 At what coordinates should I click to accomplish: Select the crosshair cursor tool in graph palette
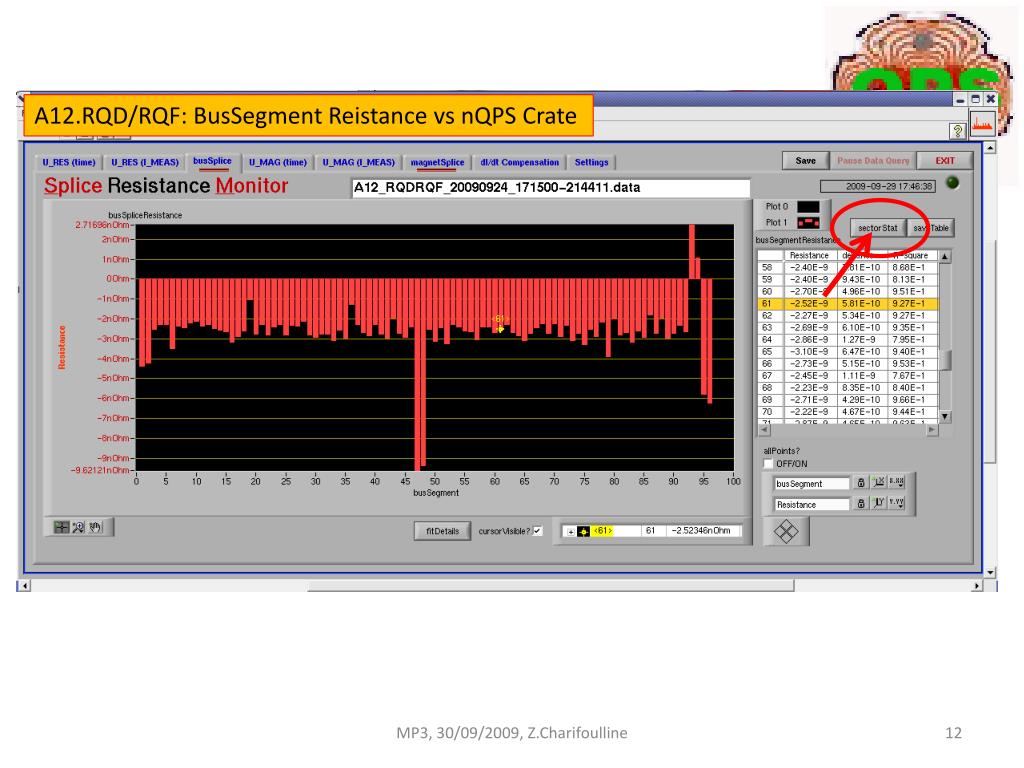[62, 527]
